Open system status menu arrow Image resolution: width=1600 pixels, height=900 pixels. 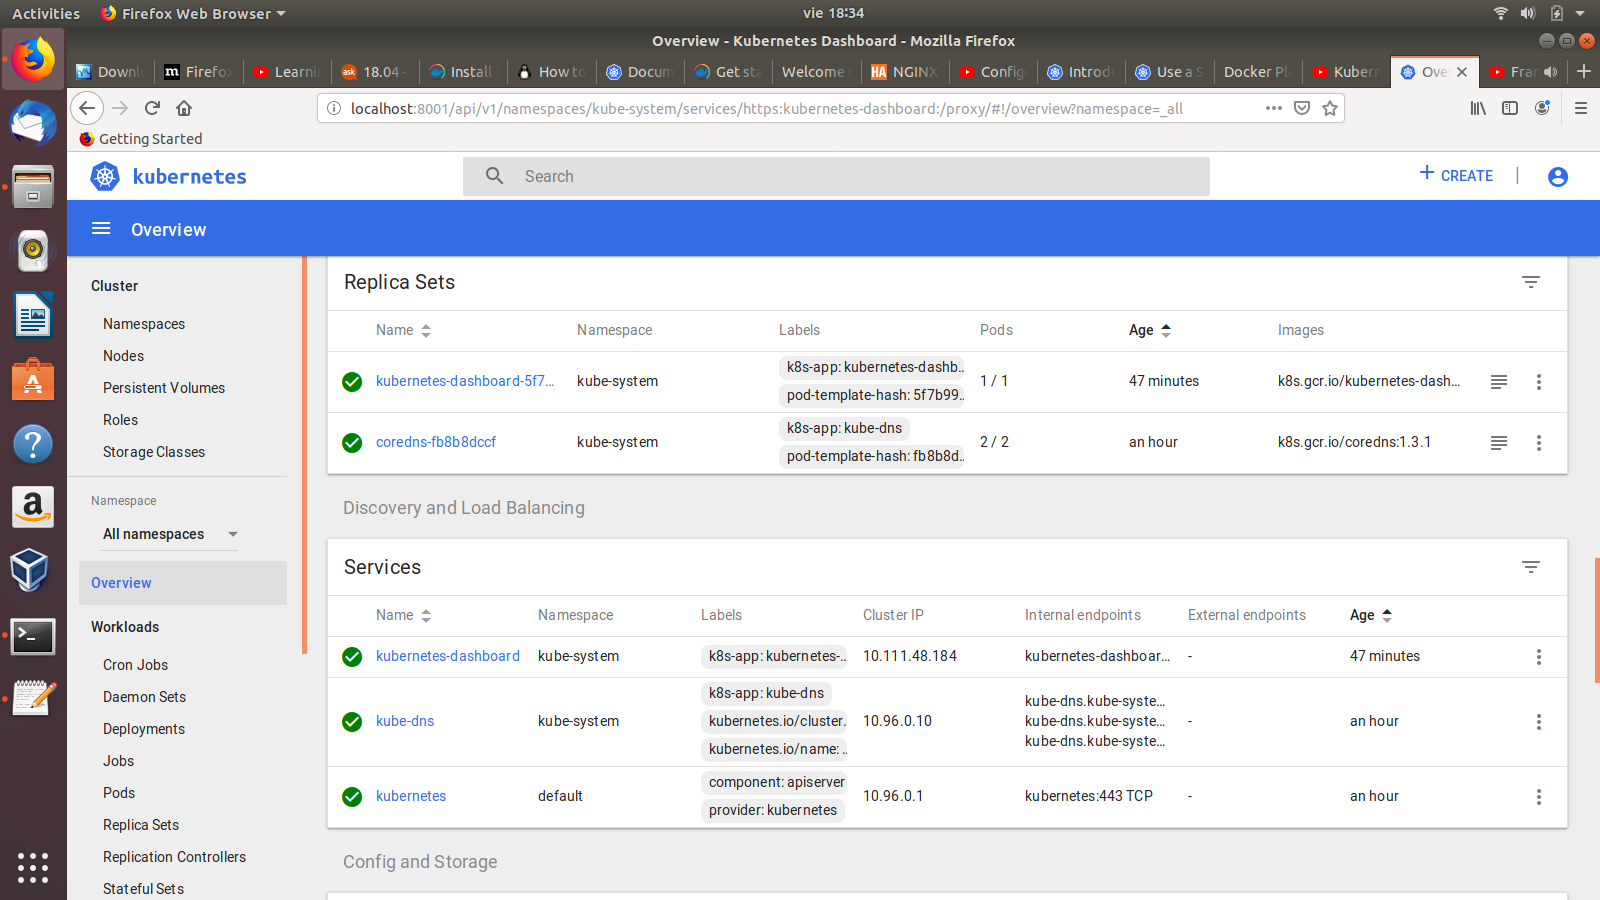pyautogui.click(x=1580, y=13)
